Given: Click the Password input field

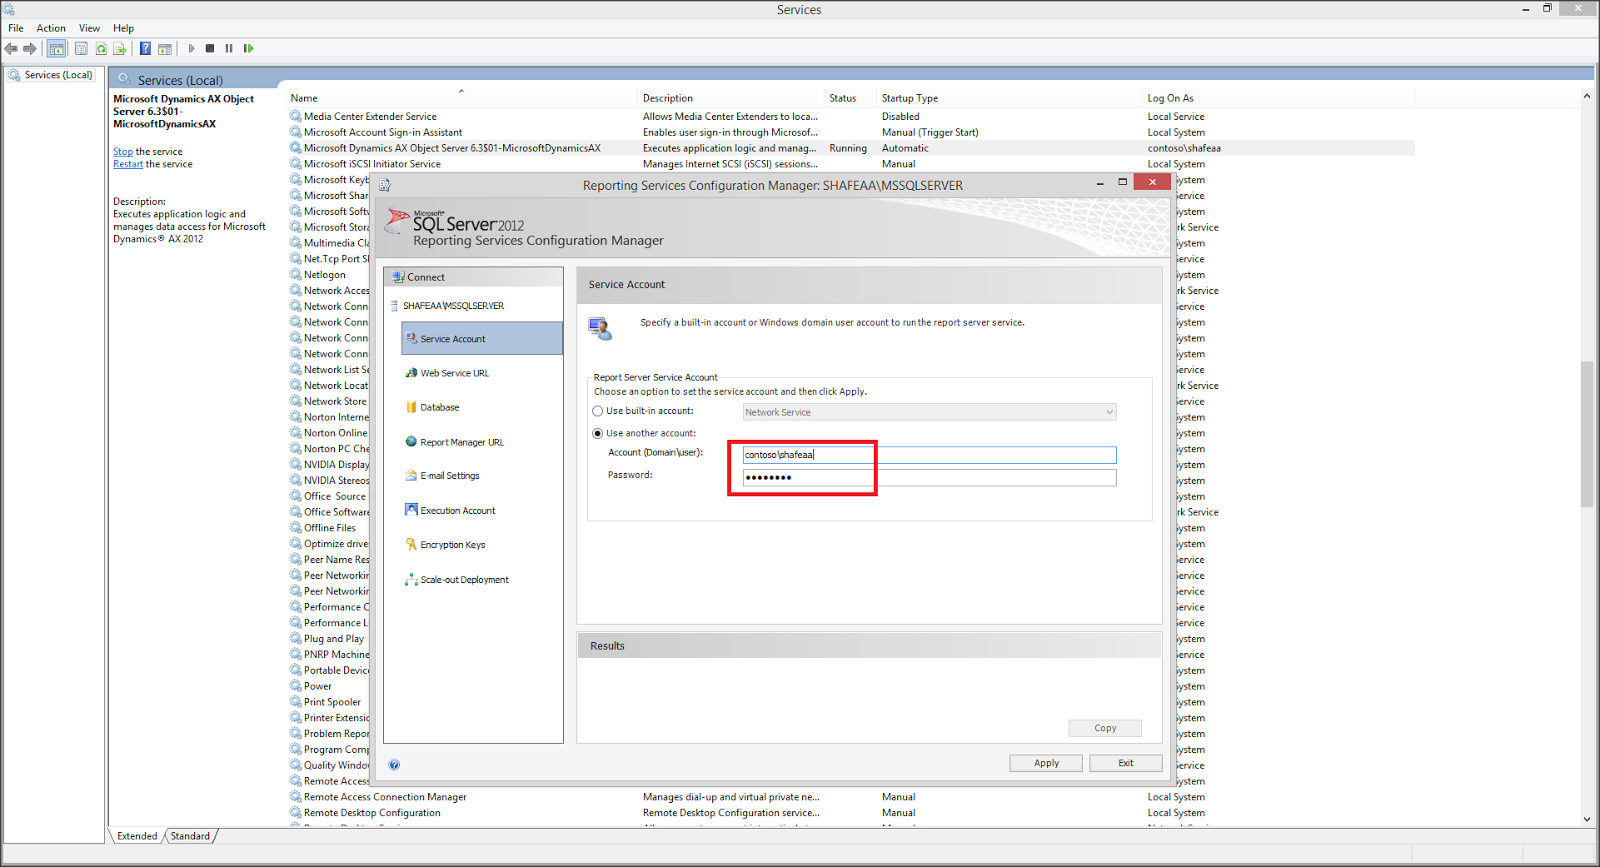Looking at the screenshot, I should [x=929, y=478].
